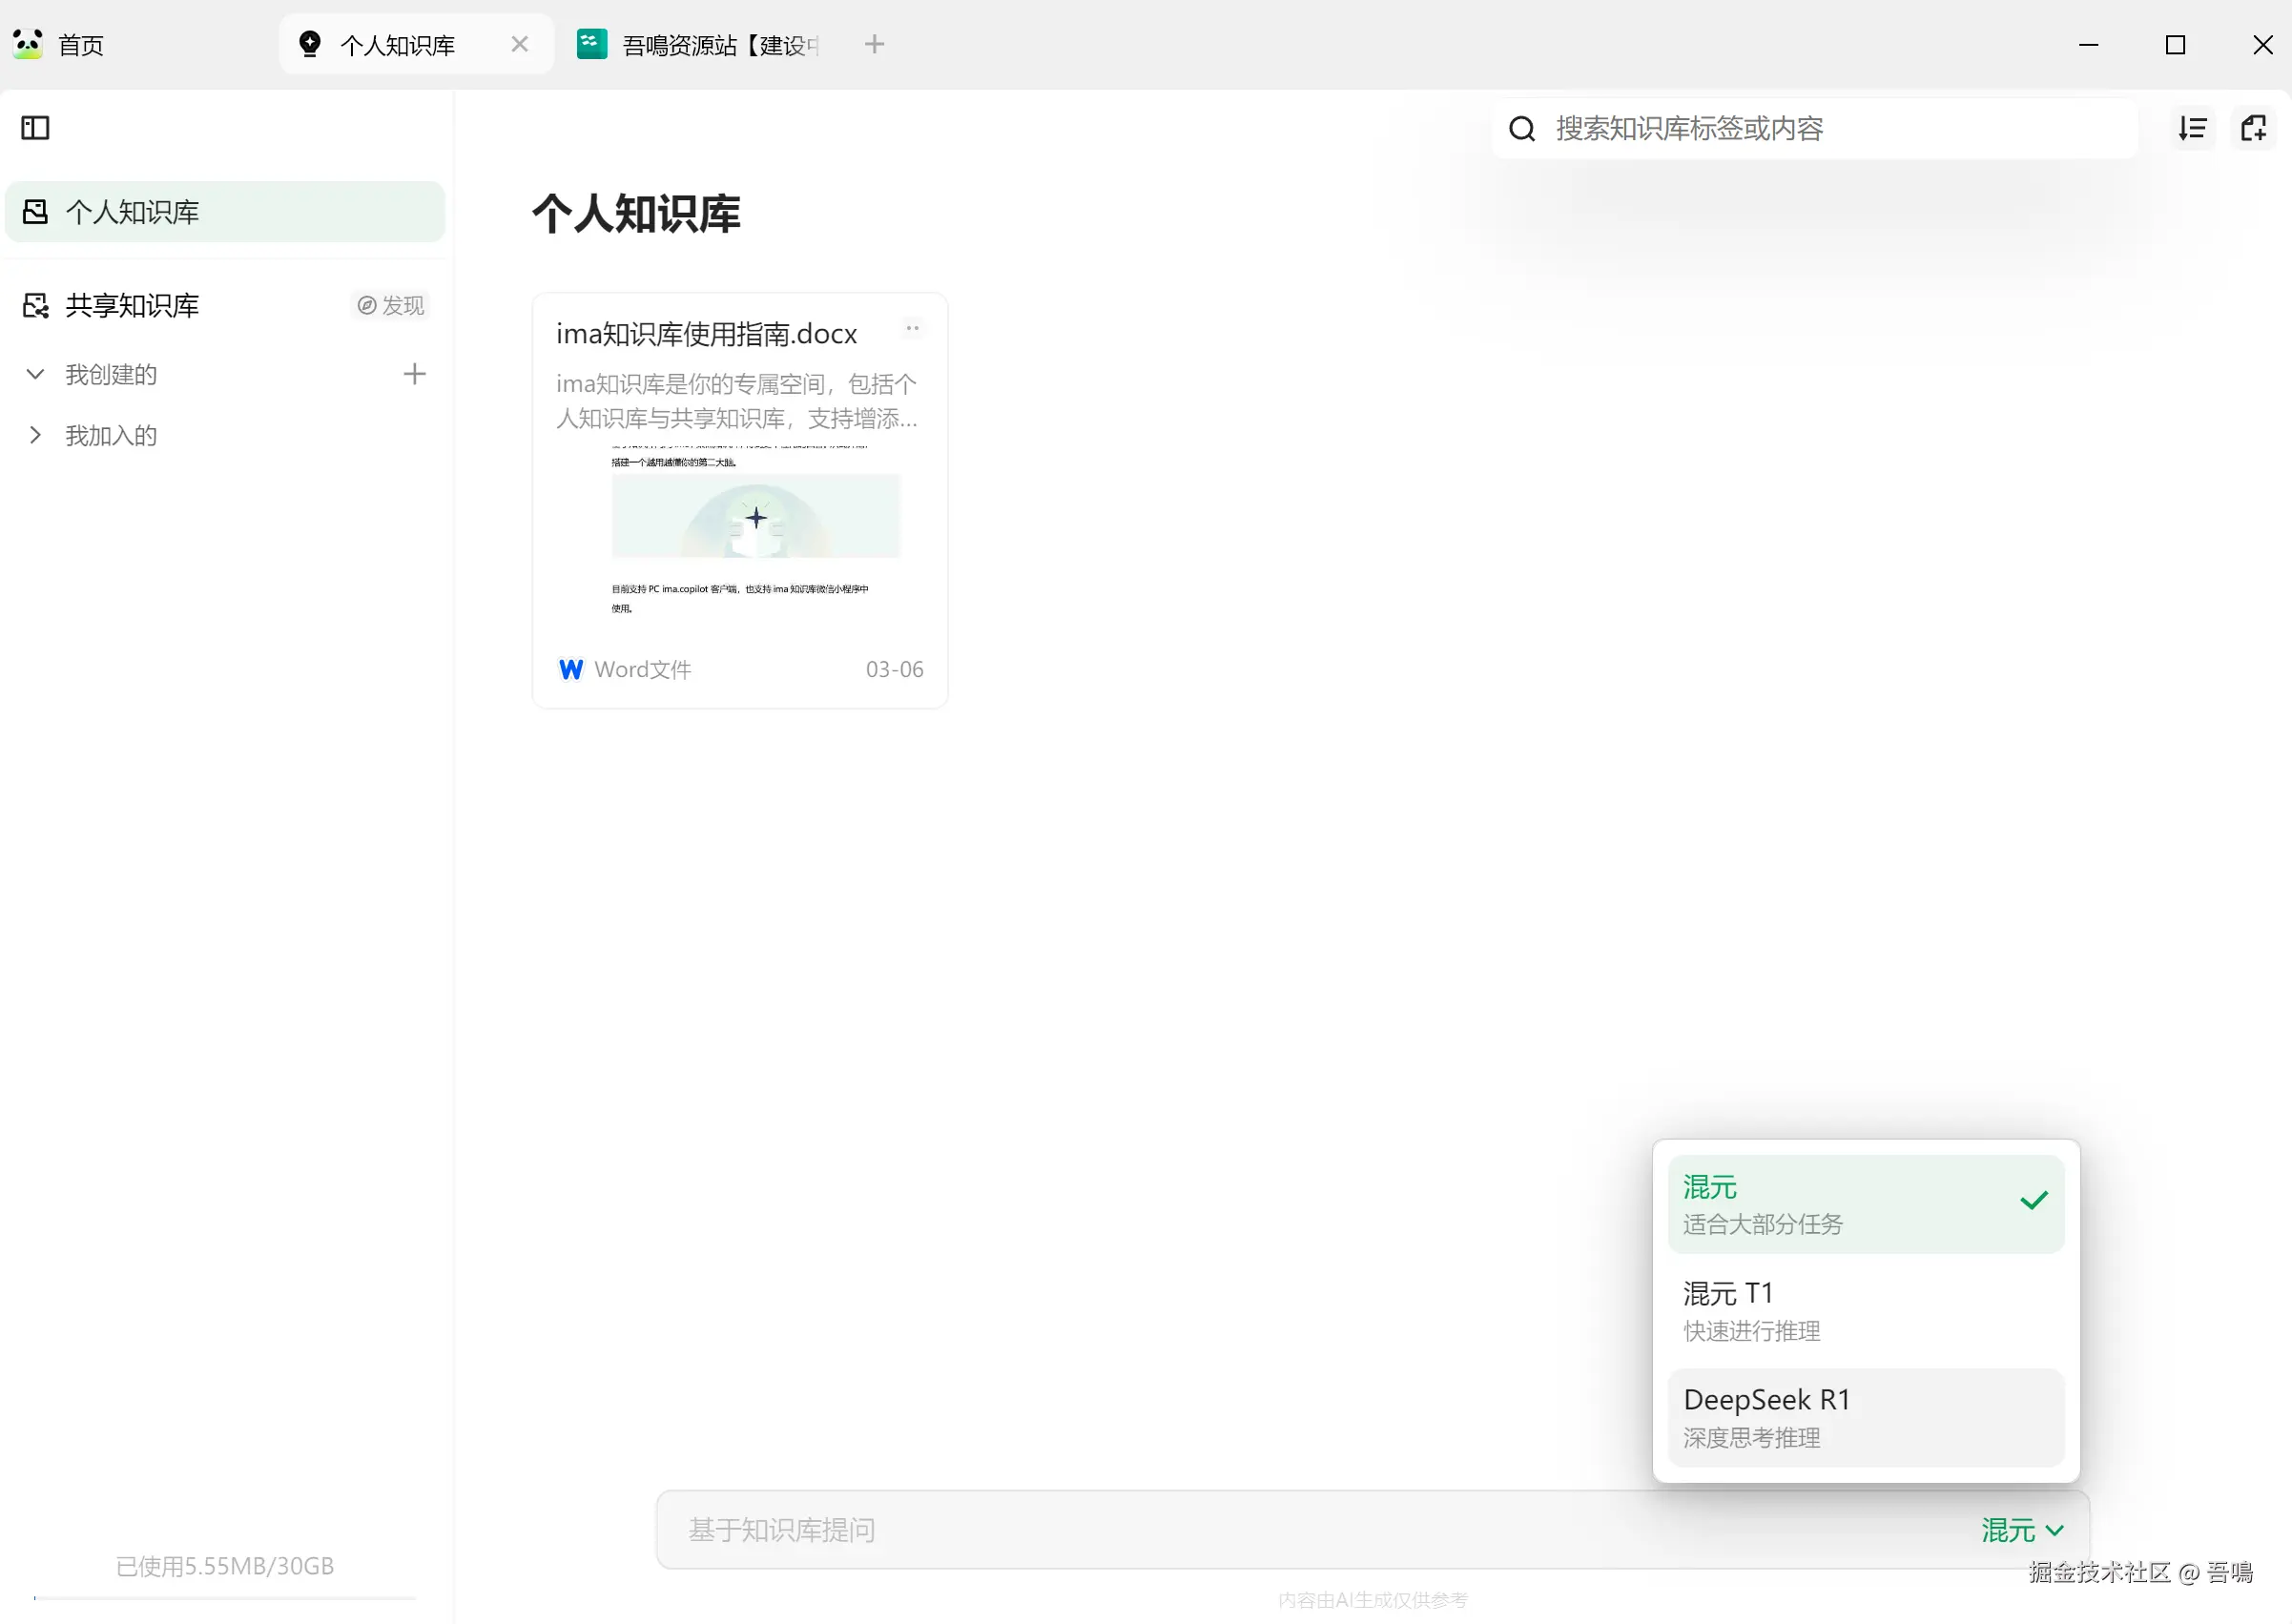
Task: Open the more options dots on the docx card
Action: (912, 328)
